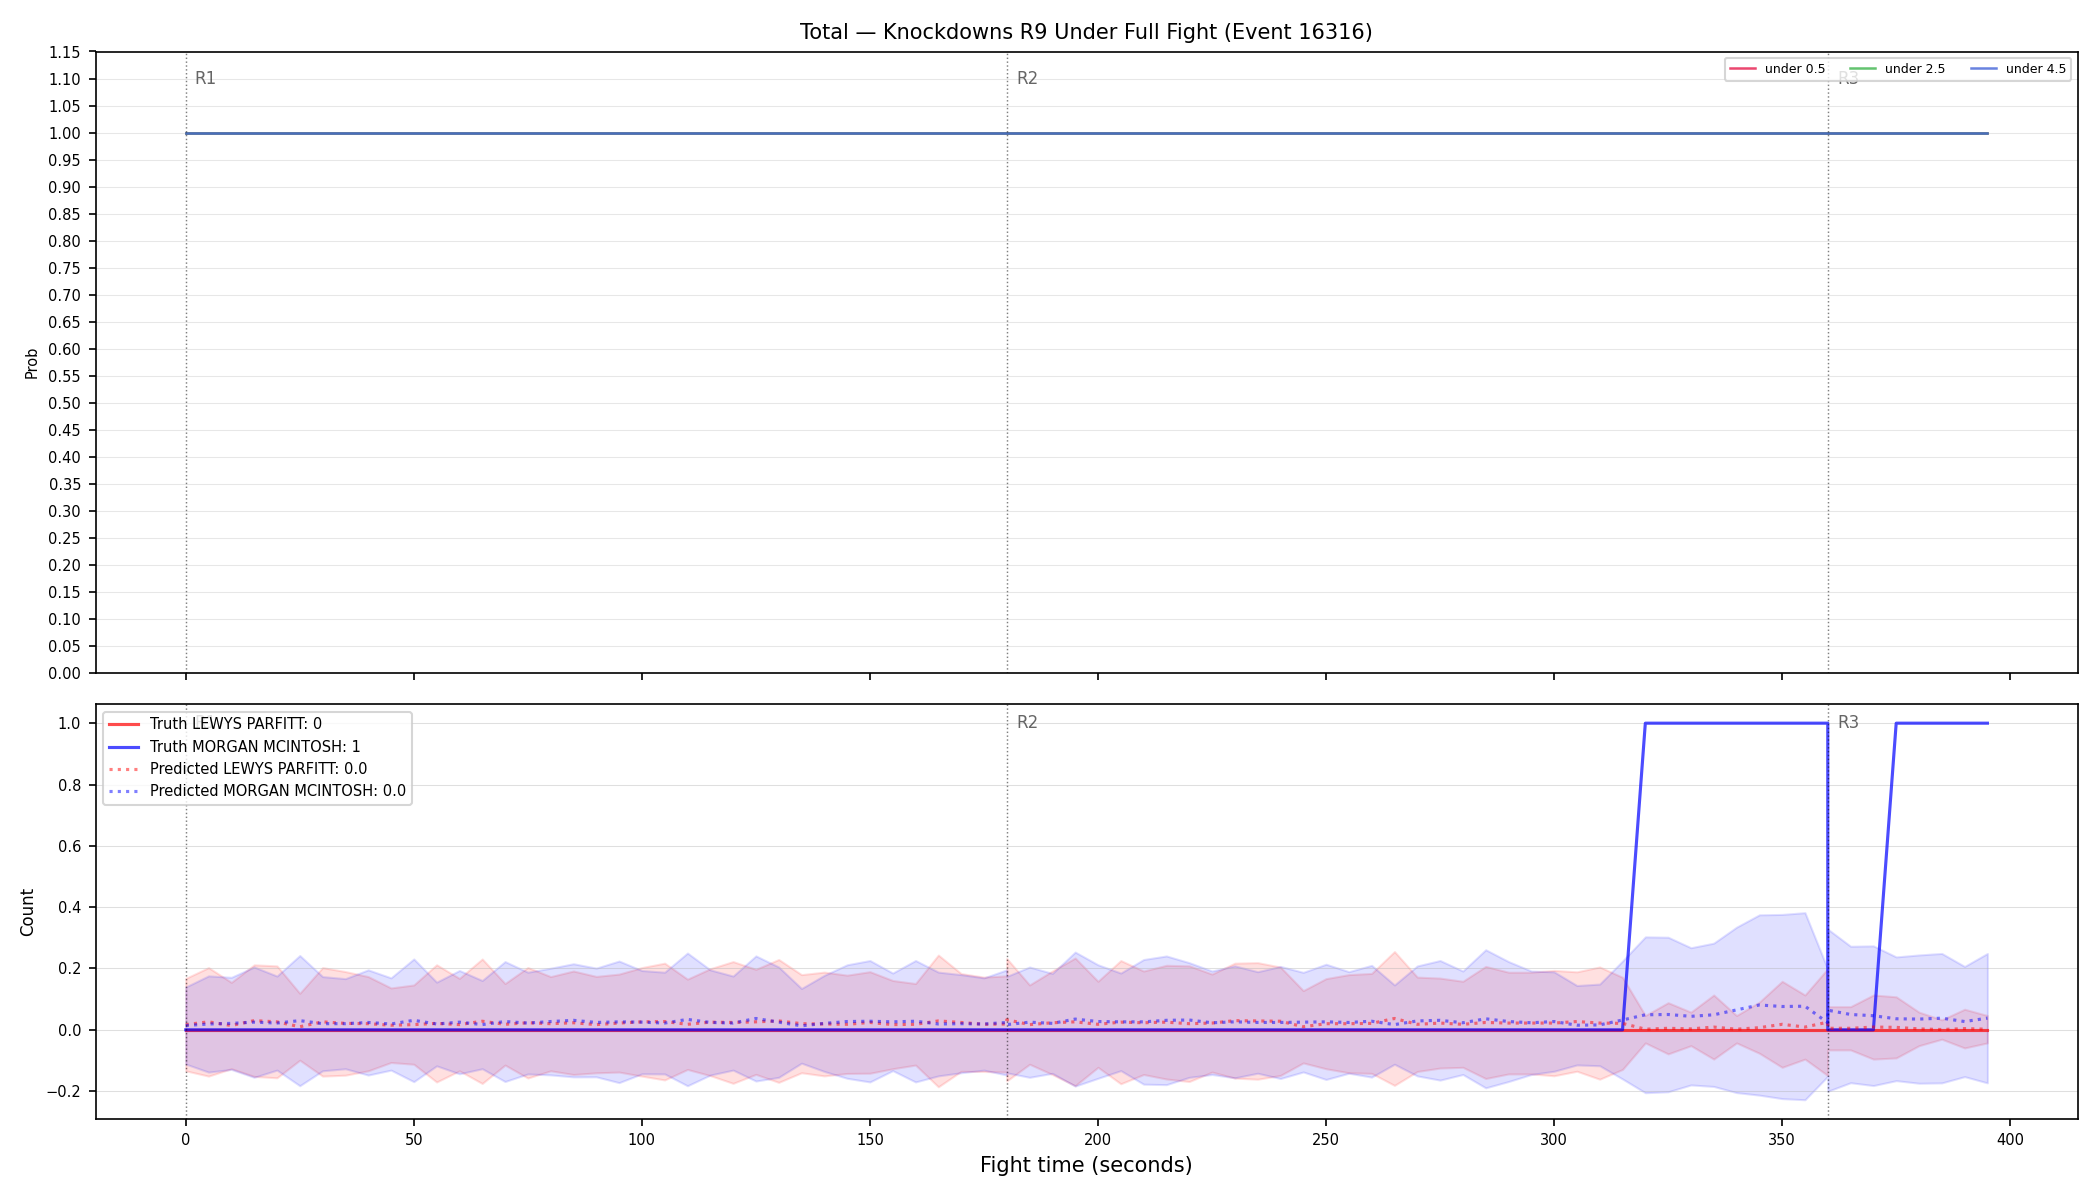This screenshot has height=1200, width=2100.
Task: Click 'Truth MORGAN MCINTOSH: 1' legend entry
Action: (234, 746)
